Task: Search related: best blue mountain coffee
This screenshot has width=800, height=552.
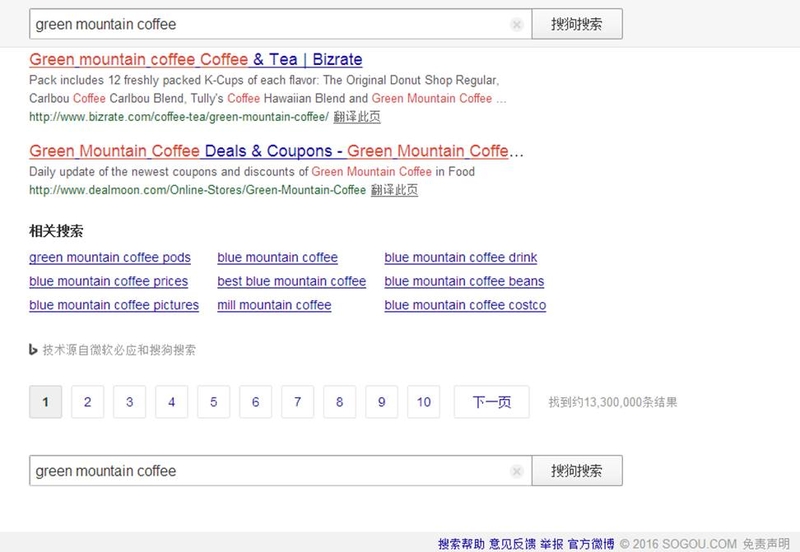Action: click(x=292, y=282)
